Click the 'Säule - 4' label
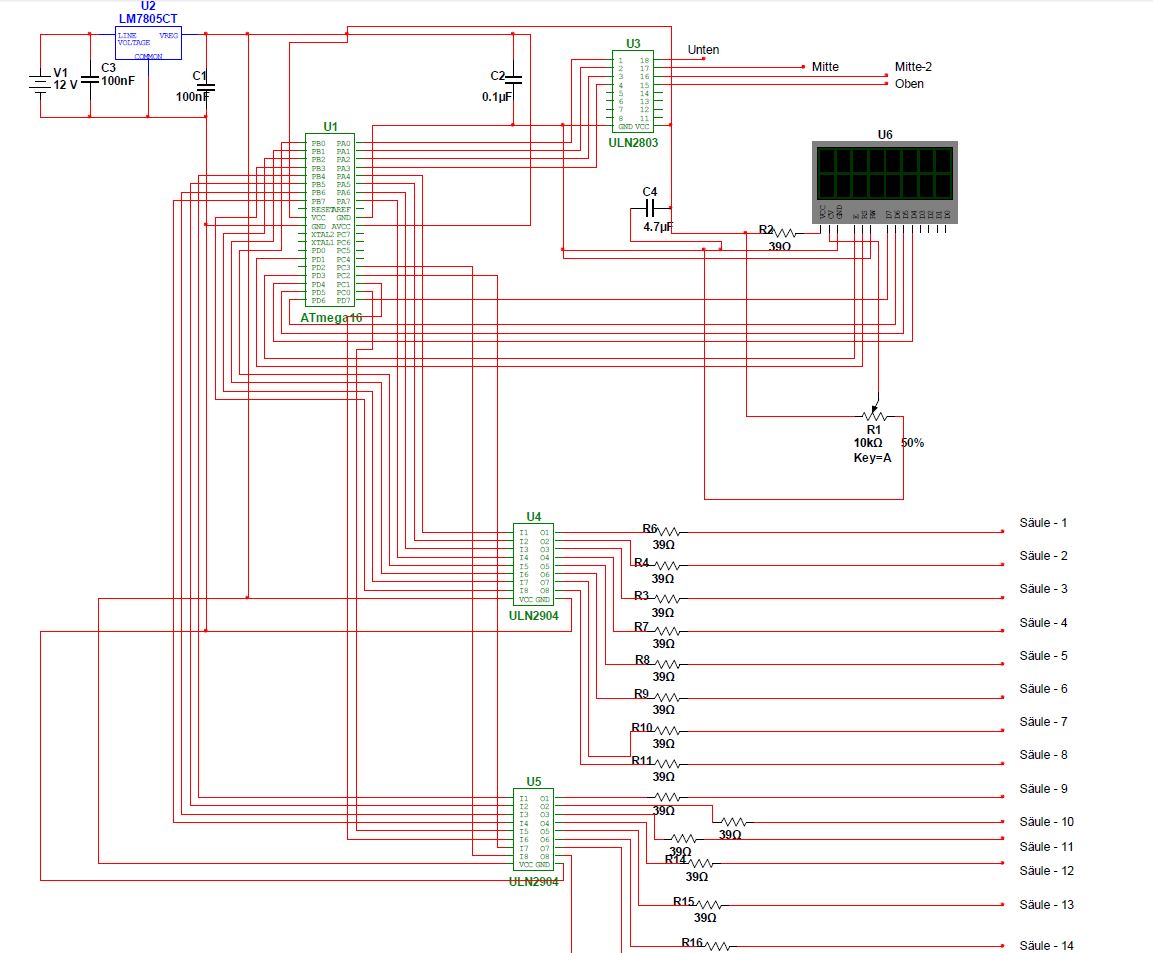This screenshot has width=1153, height=953. click(1043, 623)
